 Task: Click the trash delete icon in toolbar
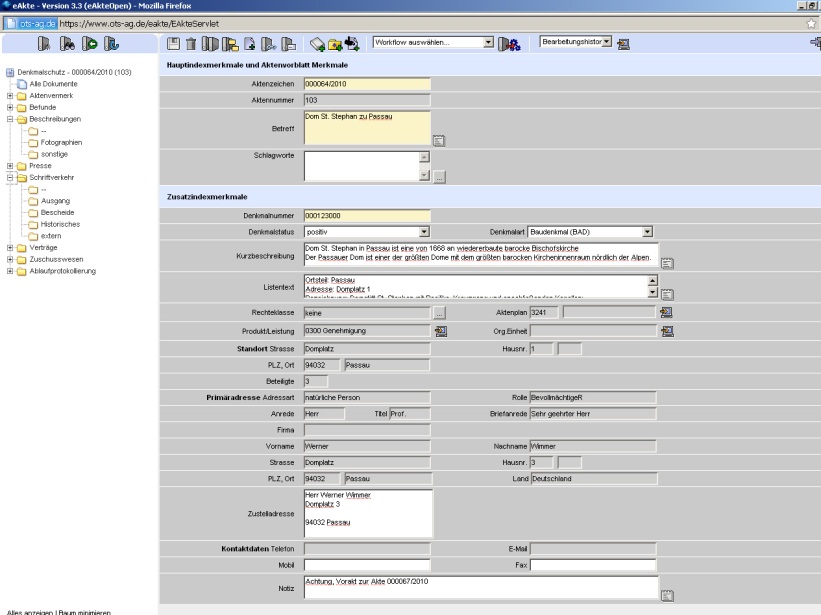click(191, 43)
